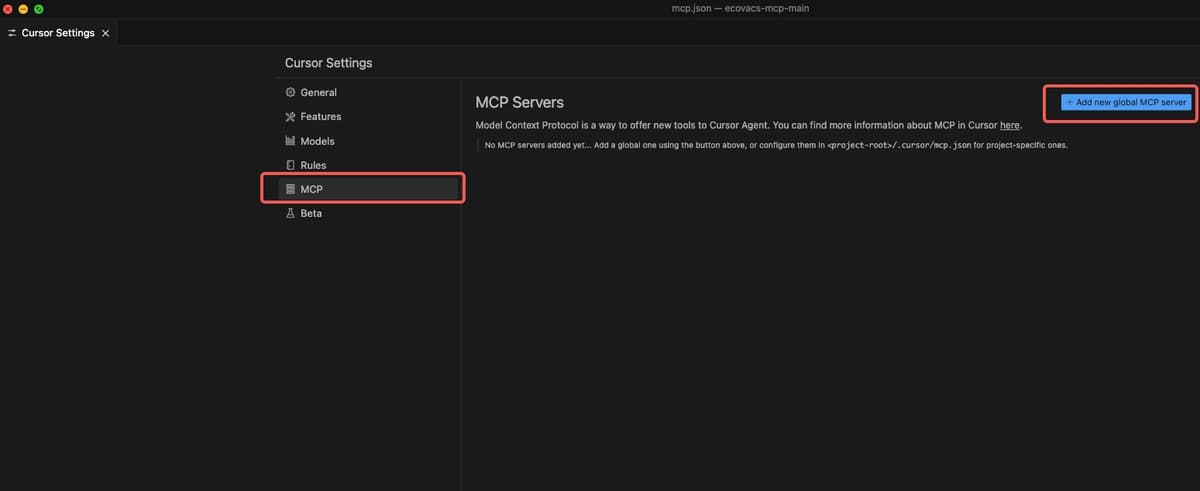The image size is (1200, 491).
Task: Close the Cursor Settings tab
Action: pos(106,33)
